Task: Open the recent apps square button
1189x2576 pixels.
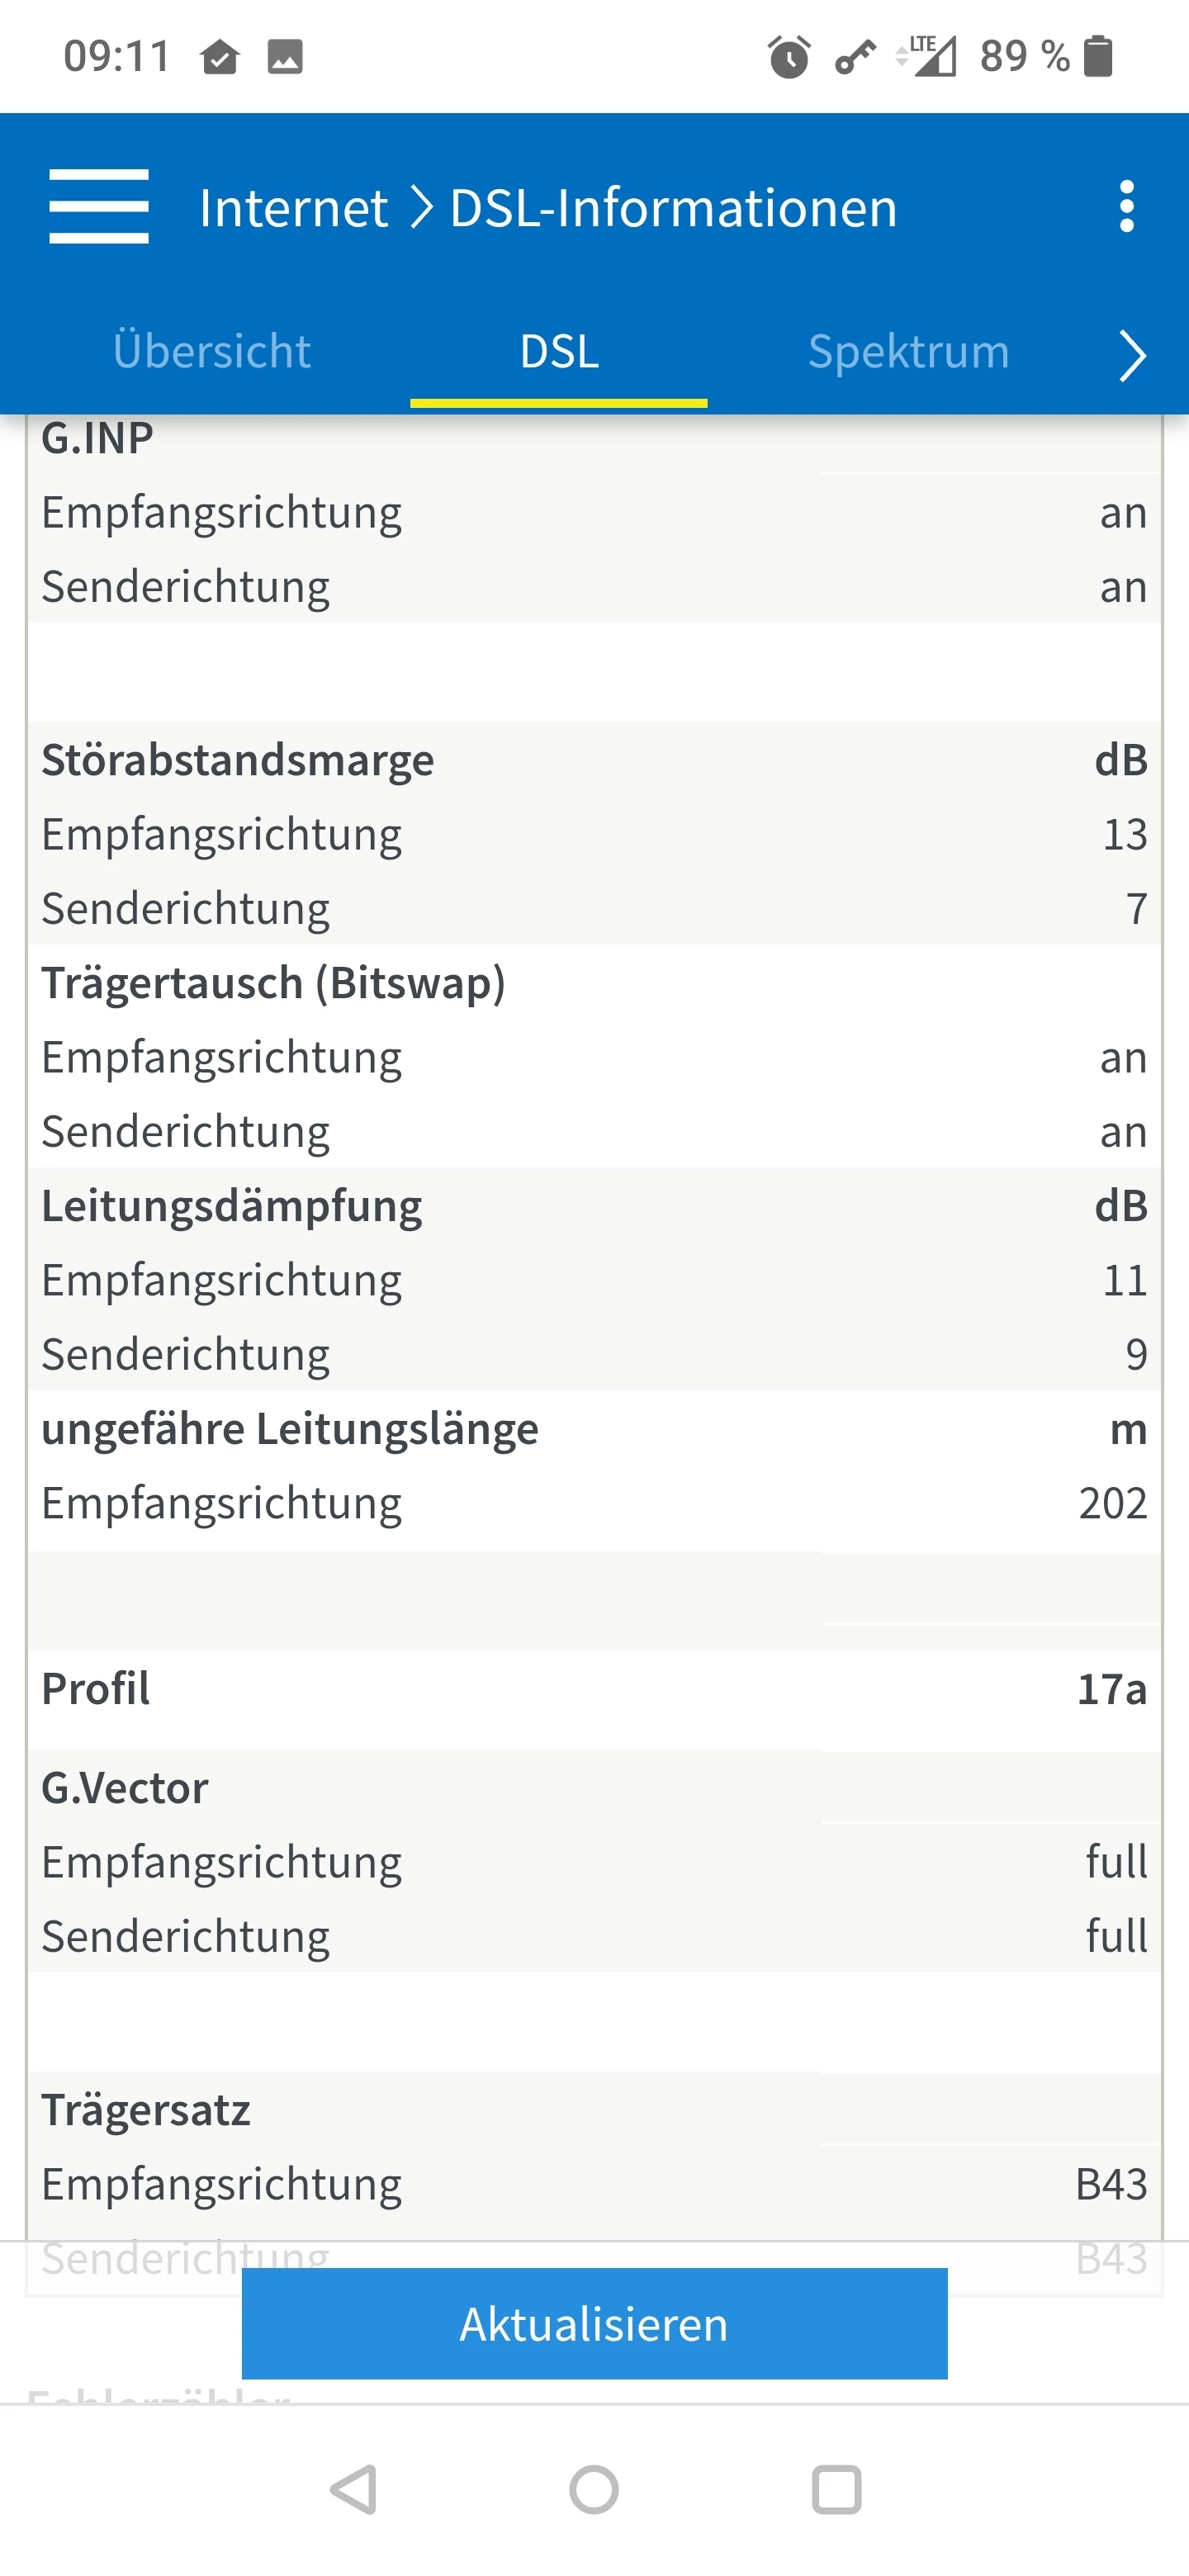Action: (836, 2489)
